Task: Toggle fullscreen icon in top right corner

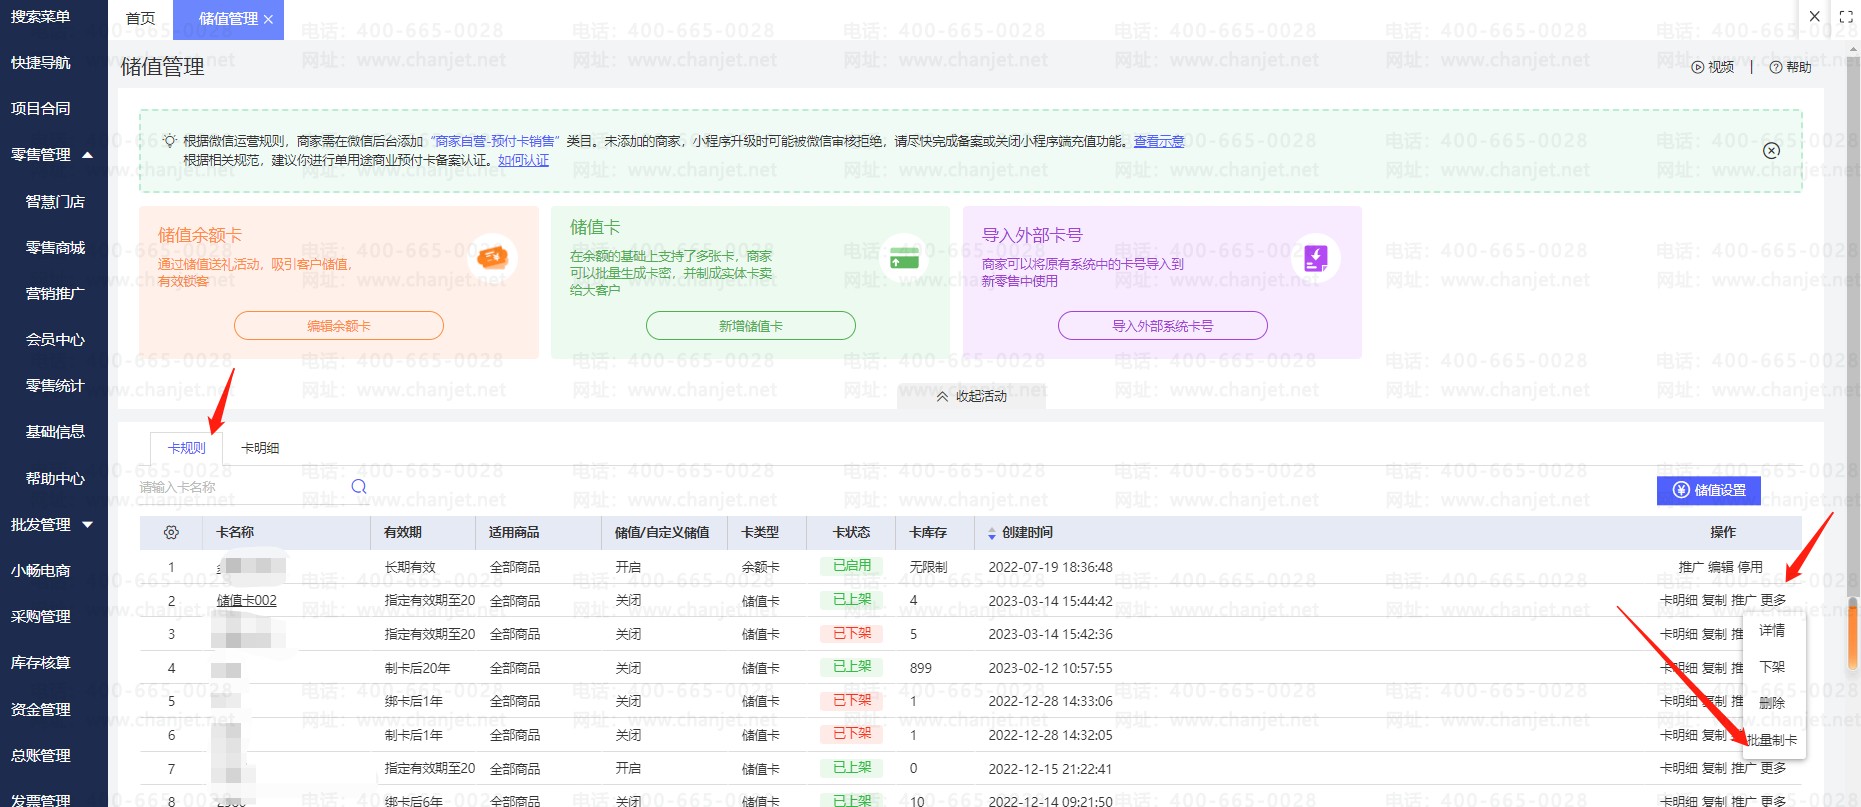Action: click(1846, 17)
